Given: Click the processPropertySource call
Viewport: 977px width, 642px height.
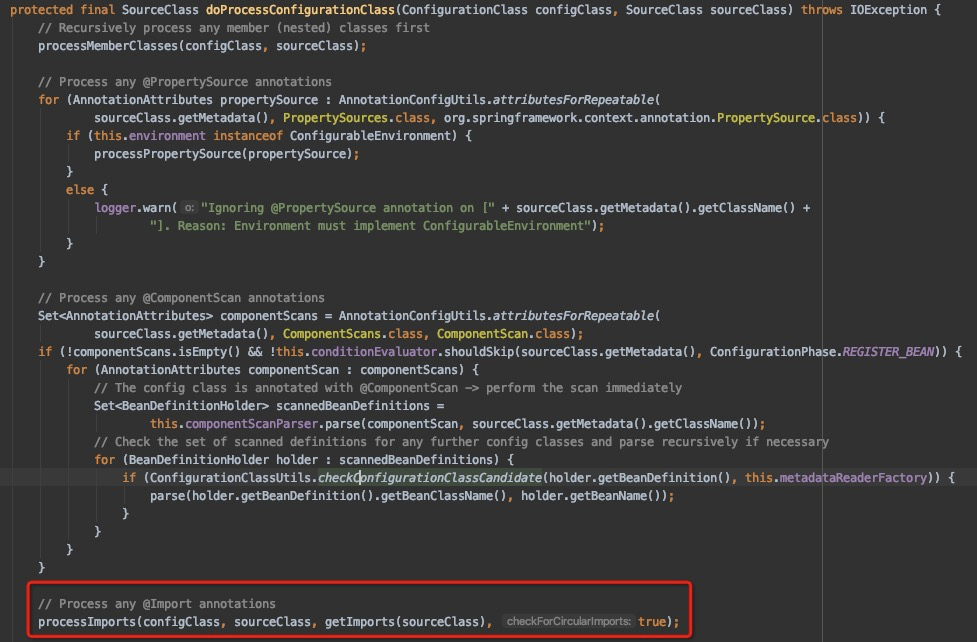Looking at the screenshot, I should (168, 154).
